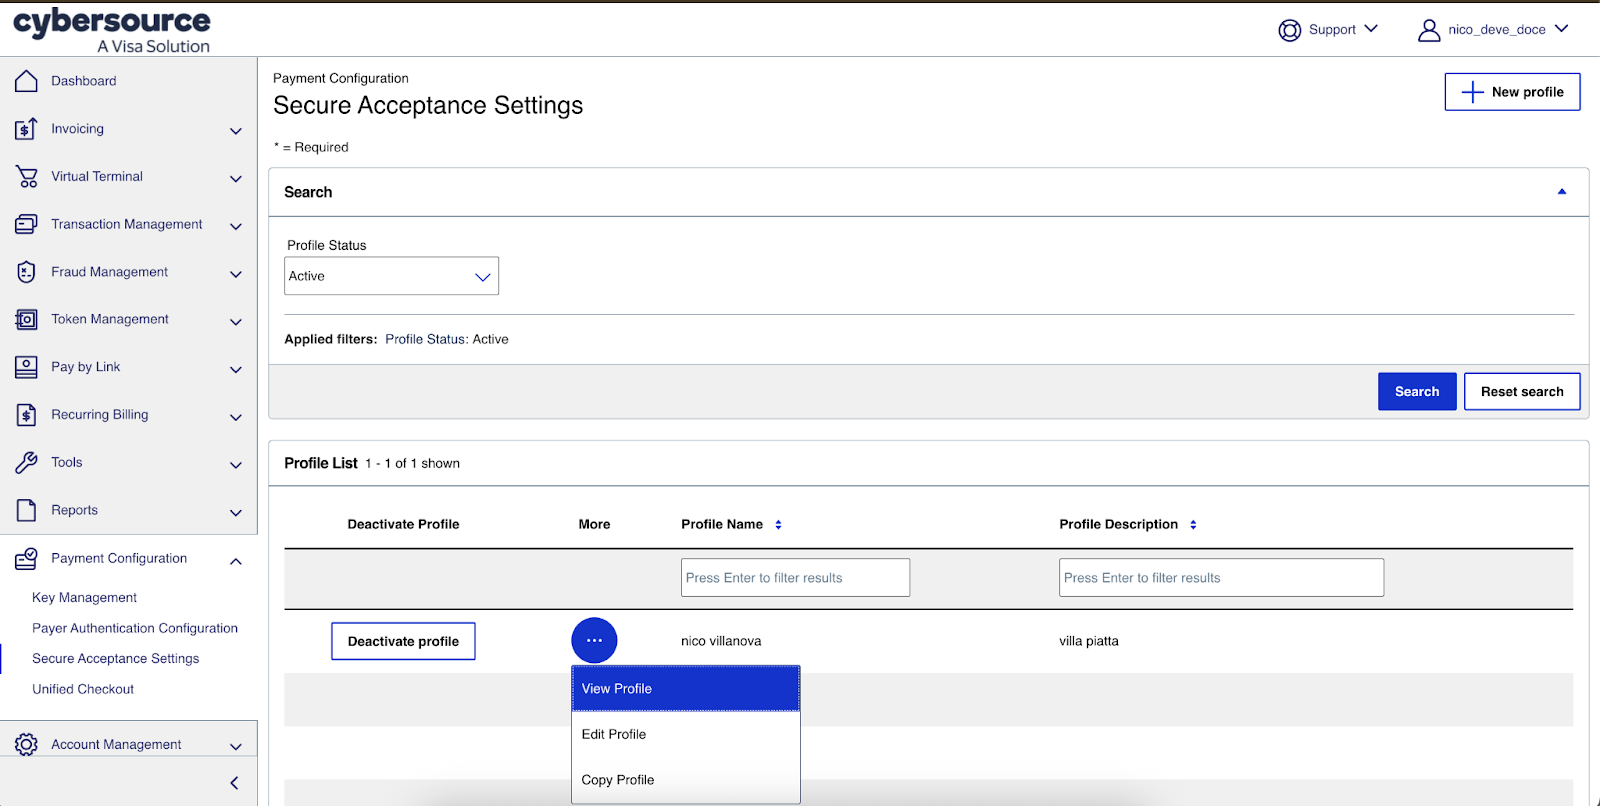Open the Key Management link

coord(85,598)
